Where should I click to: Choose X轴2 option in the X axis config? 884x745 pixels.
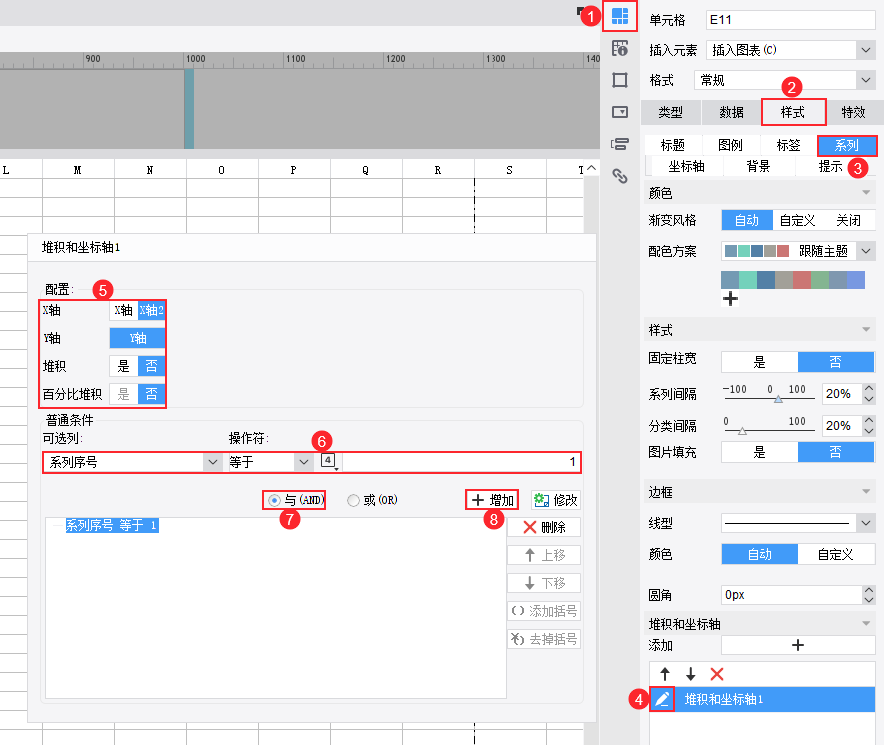(152, 310)
